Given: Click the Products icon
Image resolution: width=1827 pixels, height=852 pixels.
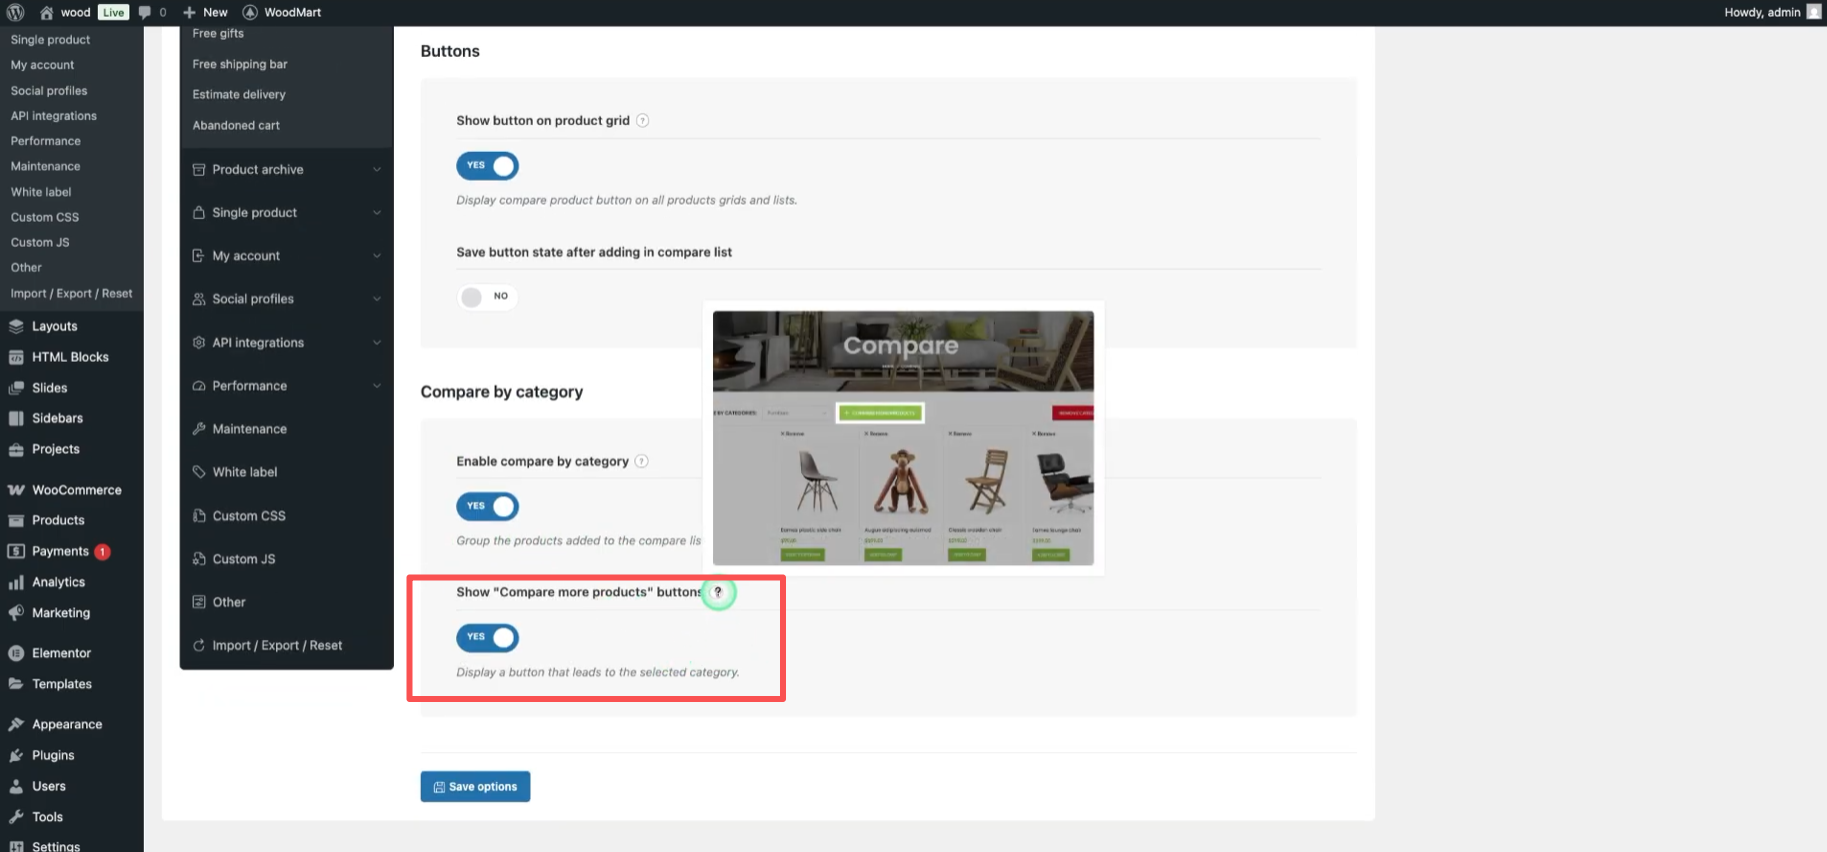Looking at the screenshot, I should coord(16,520).
